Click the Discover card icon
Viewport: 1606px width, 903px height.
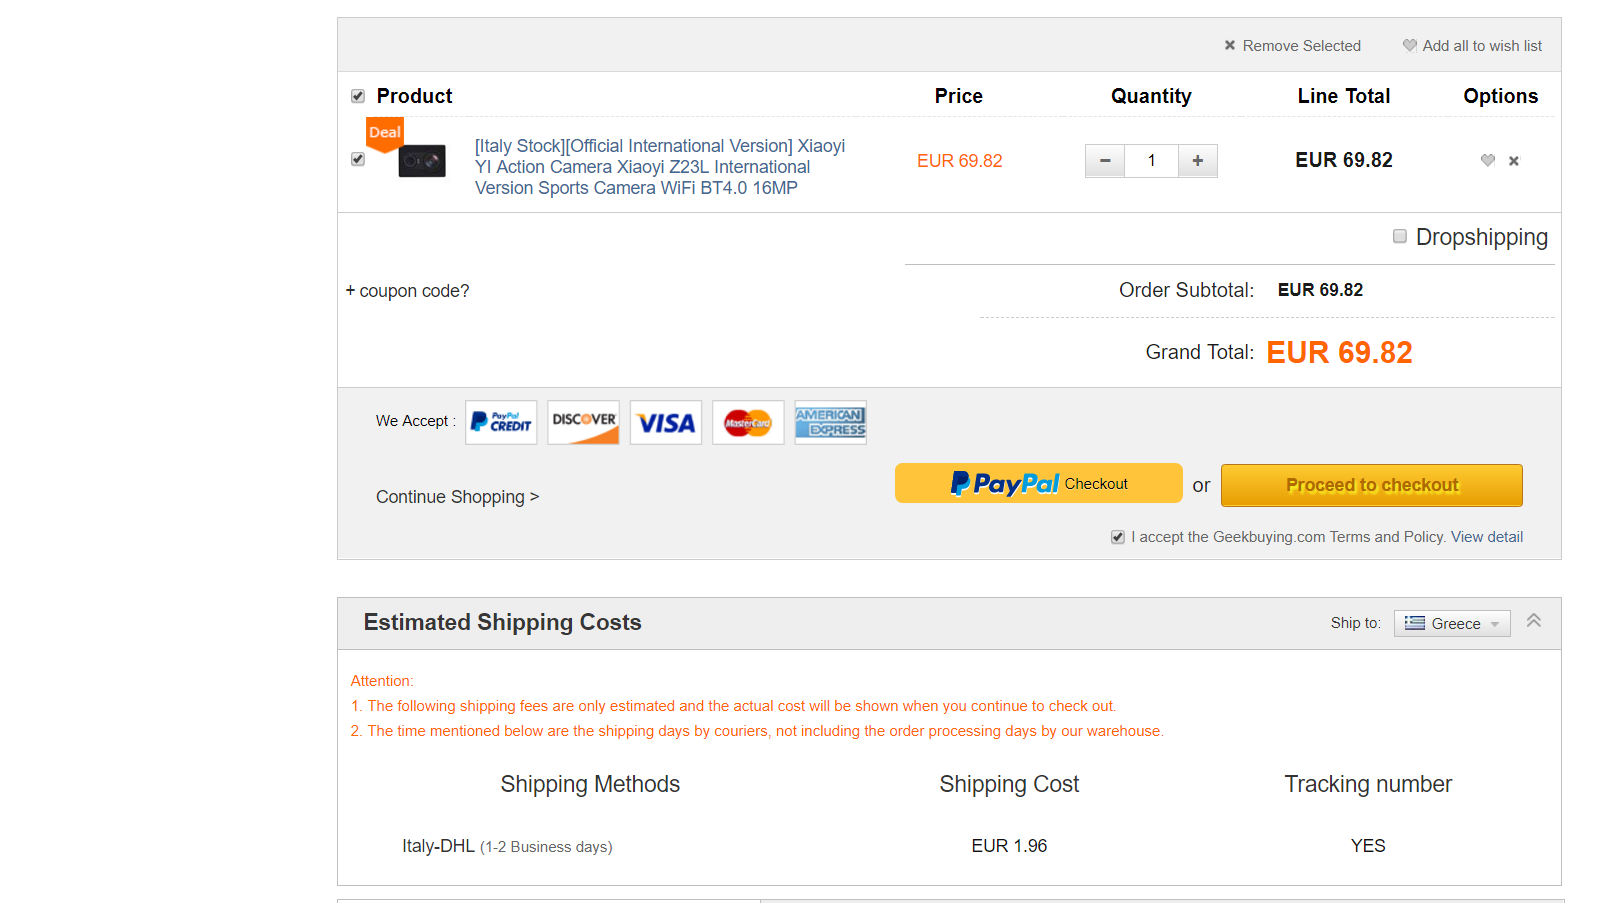pos(584,422)
